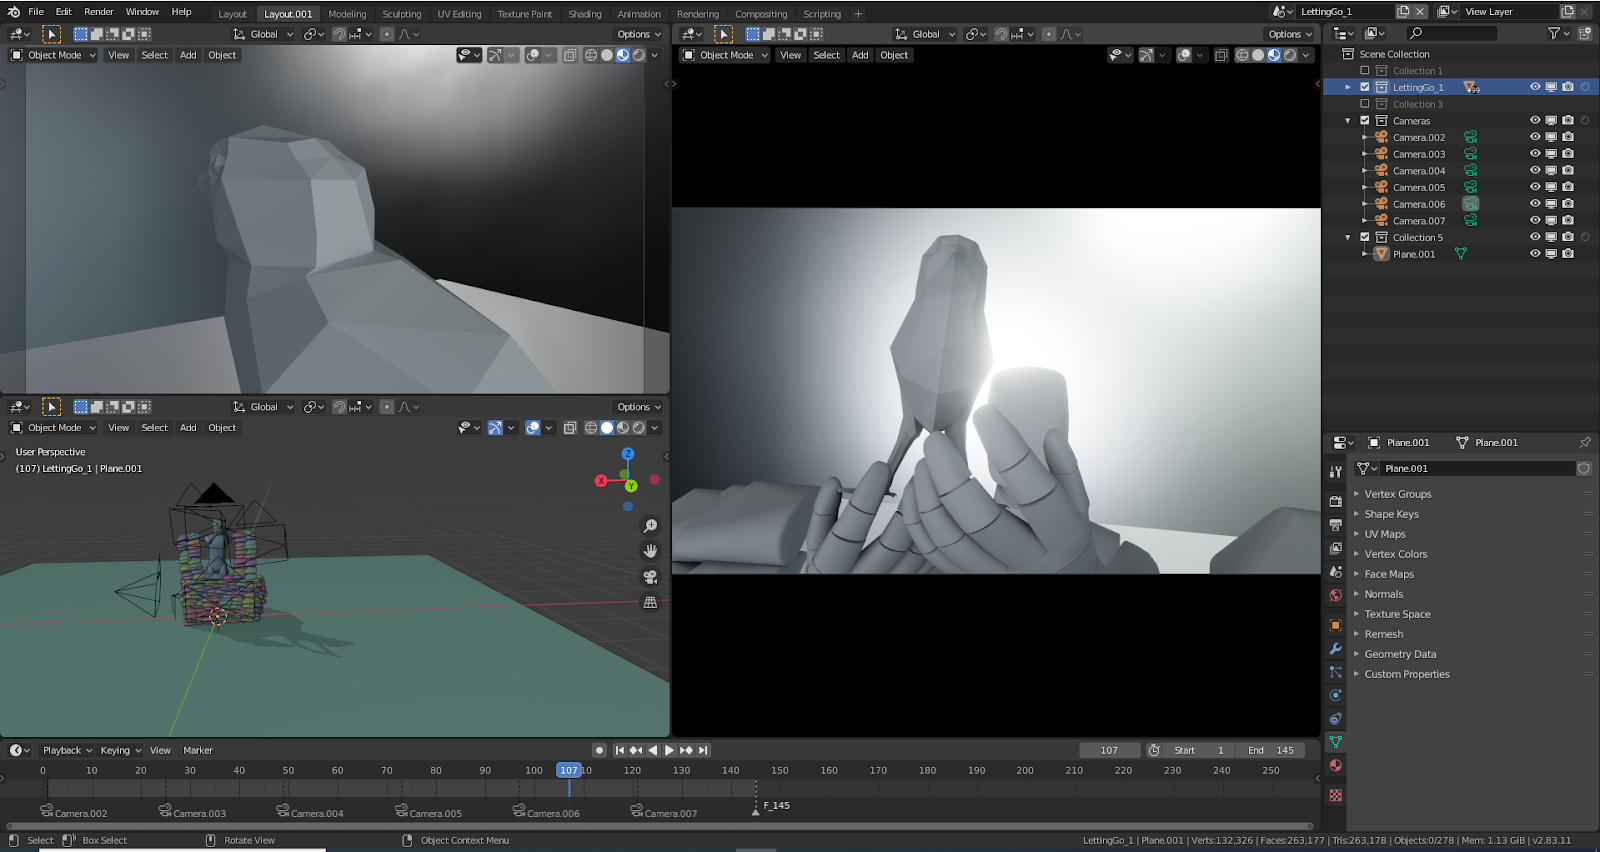Image resolution: width=1600 pixels, height=852 pixels.
Task: Open the Scene properties tab
Action: coord(1335,572)
